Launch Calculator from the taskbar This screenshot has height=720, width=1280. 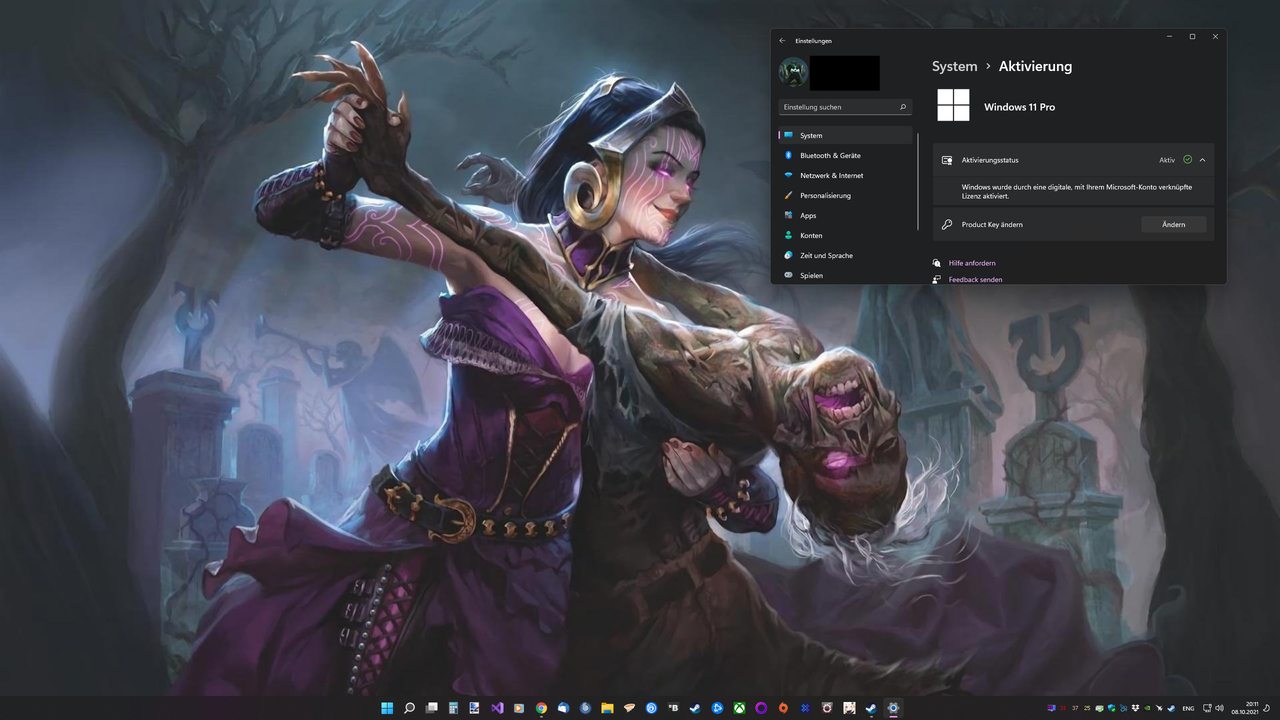(x=453, y=708)
